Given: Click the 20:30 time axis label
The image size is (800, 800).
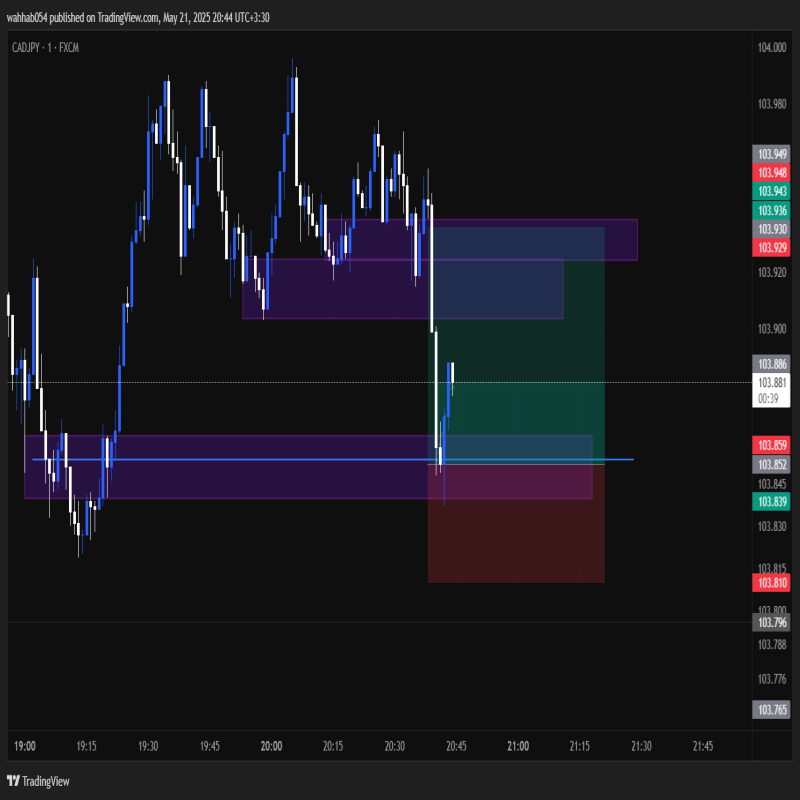Looking at the screenshot, I should 395,746.
